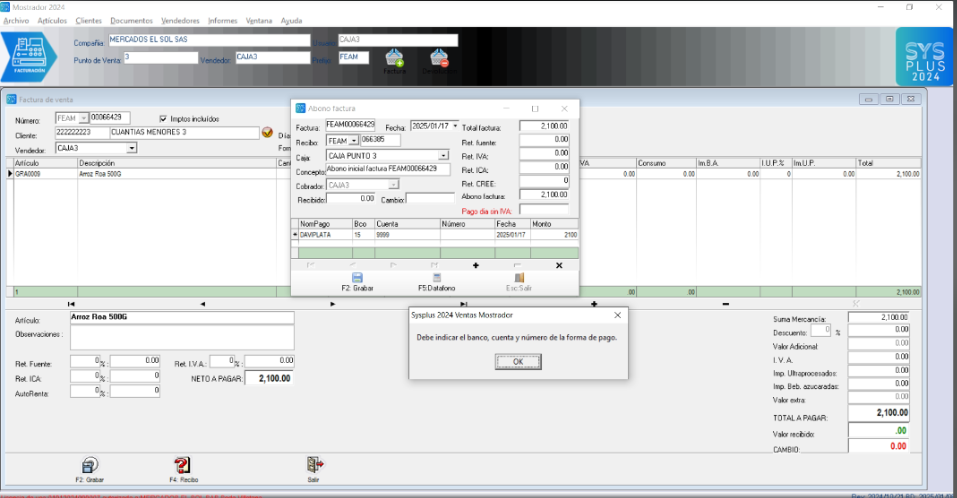Click the Cambio field in Abono factura

click(430, 199)
